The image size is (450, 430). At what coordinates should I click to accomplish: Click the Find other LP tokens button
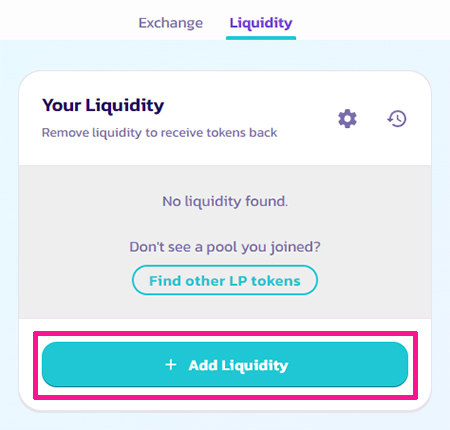225,280
